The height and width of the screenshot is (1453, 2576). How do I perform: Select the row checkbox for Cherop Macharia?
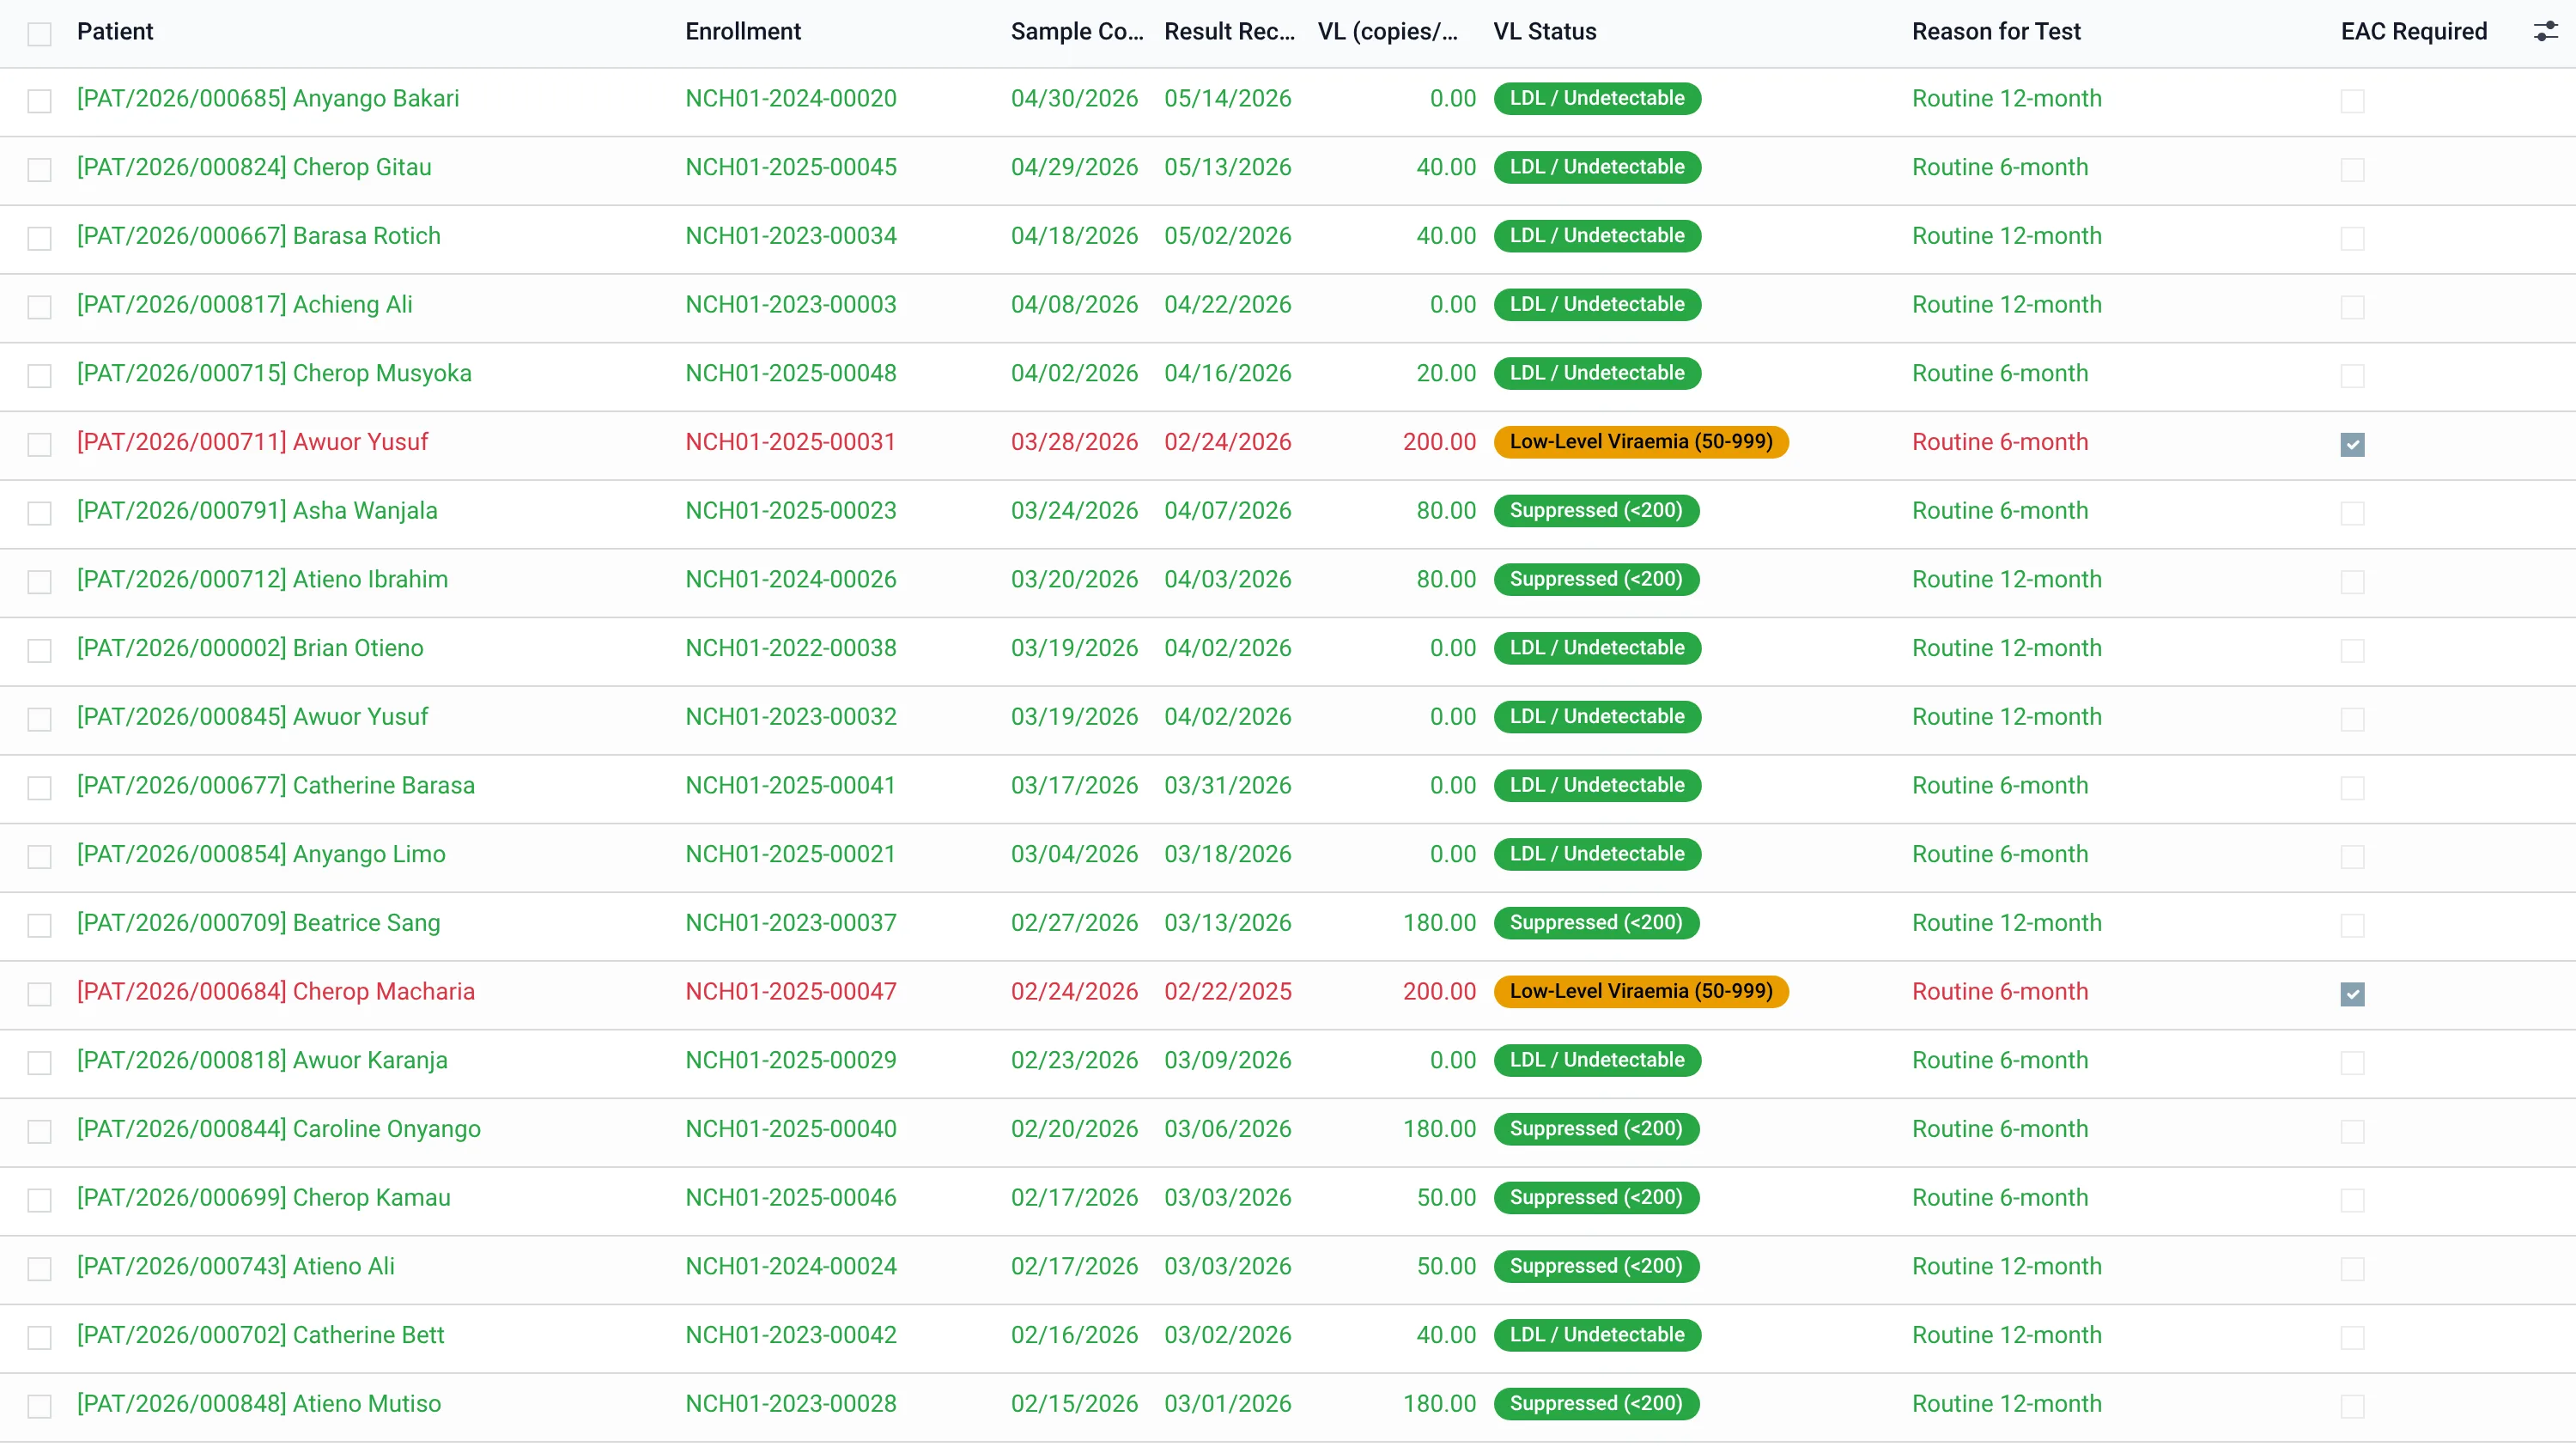pyautogui.click(x=39, y=994)
